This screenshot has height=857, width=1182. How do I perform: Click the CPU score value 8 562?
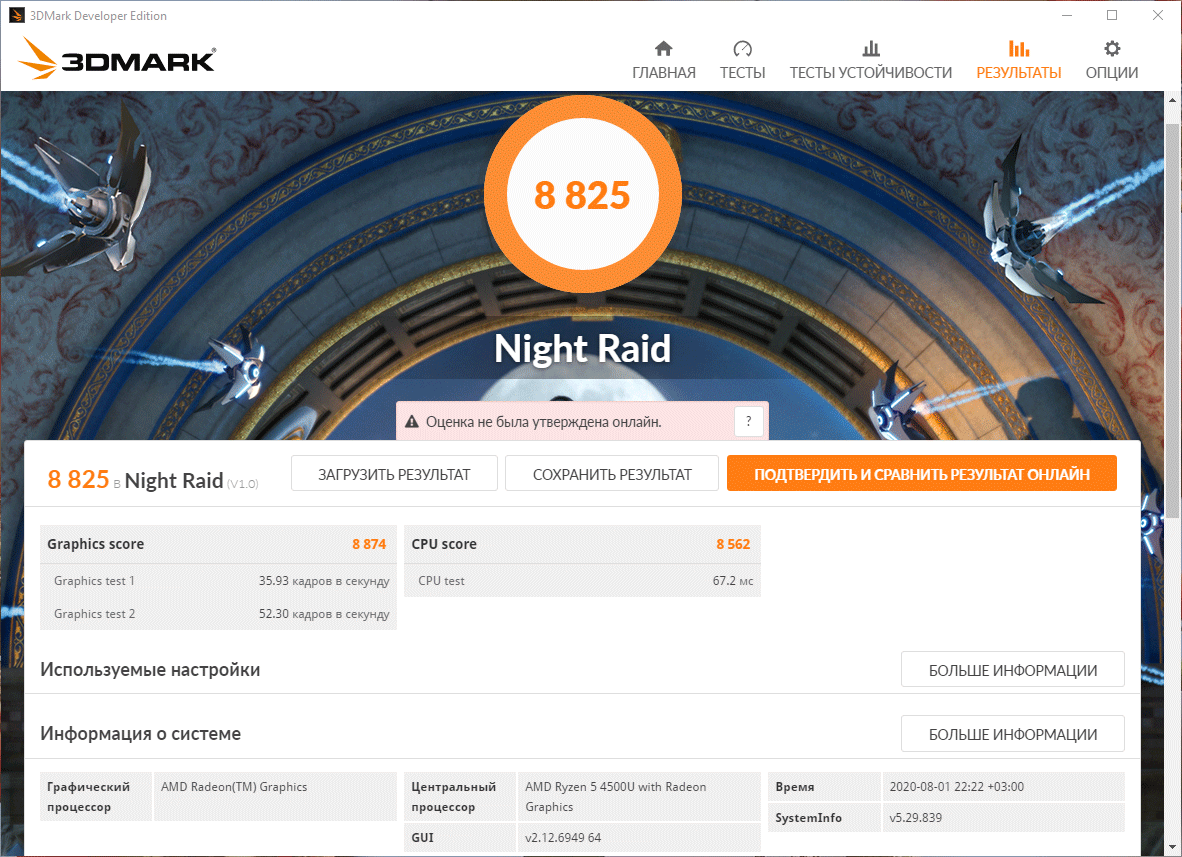tap(733, 544)
